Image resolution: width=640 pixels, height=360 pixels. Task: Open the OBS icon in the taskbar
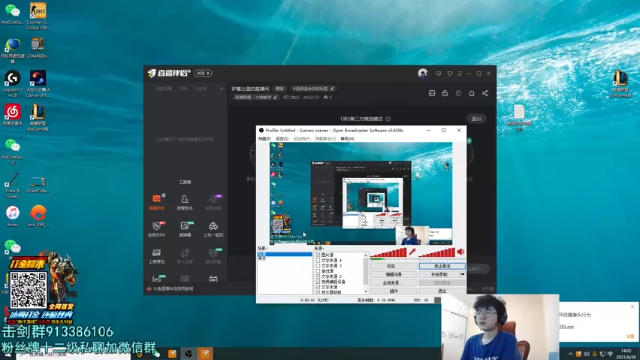pos(188,353)
